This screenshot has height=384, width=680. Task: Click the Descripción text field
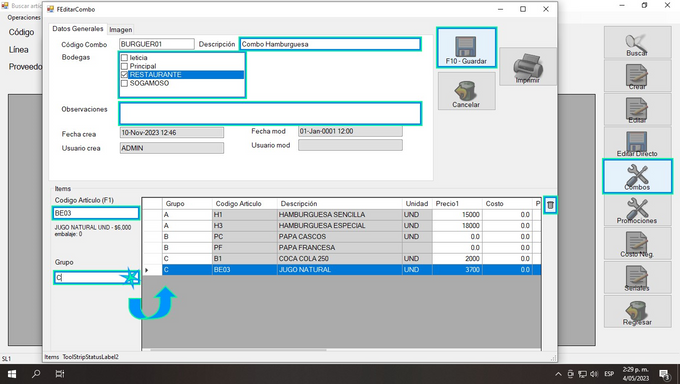coord(330,44)
